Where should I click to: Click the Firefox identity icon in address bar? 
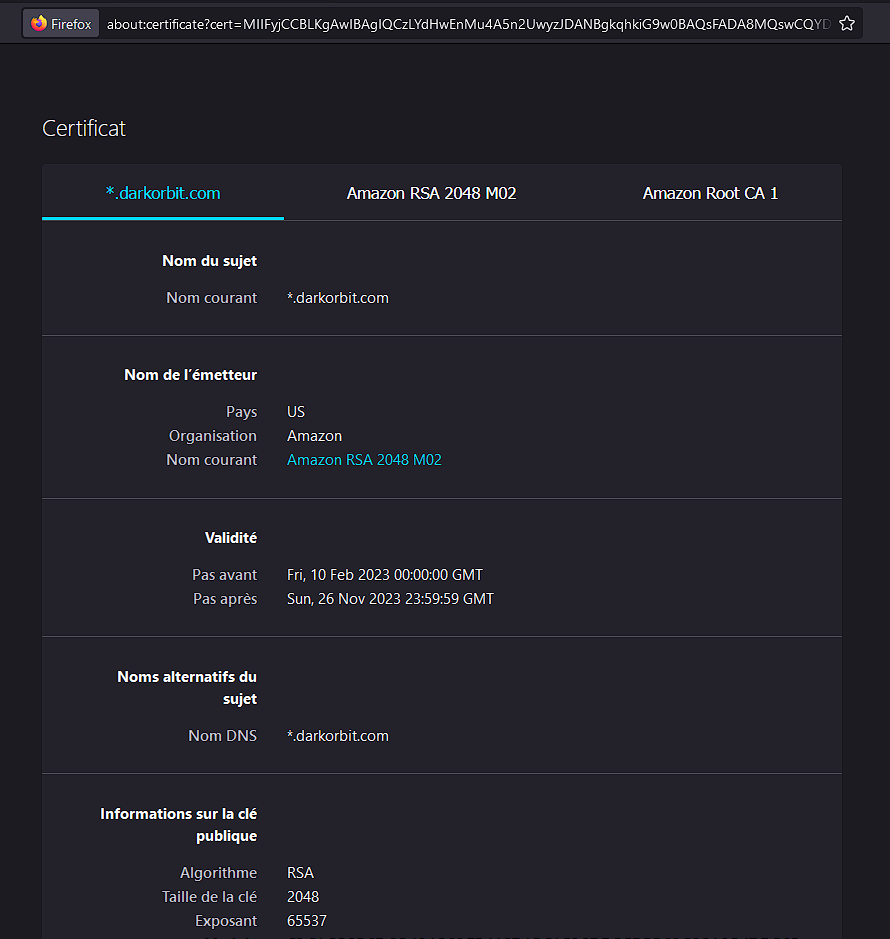point(60,24)
